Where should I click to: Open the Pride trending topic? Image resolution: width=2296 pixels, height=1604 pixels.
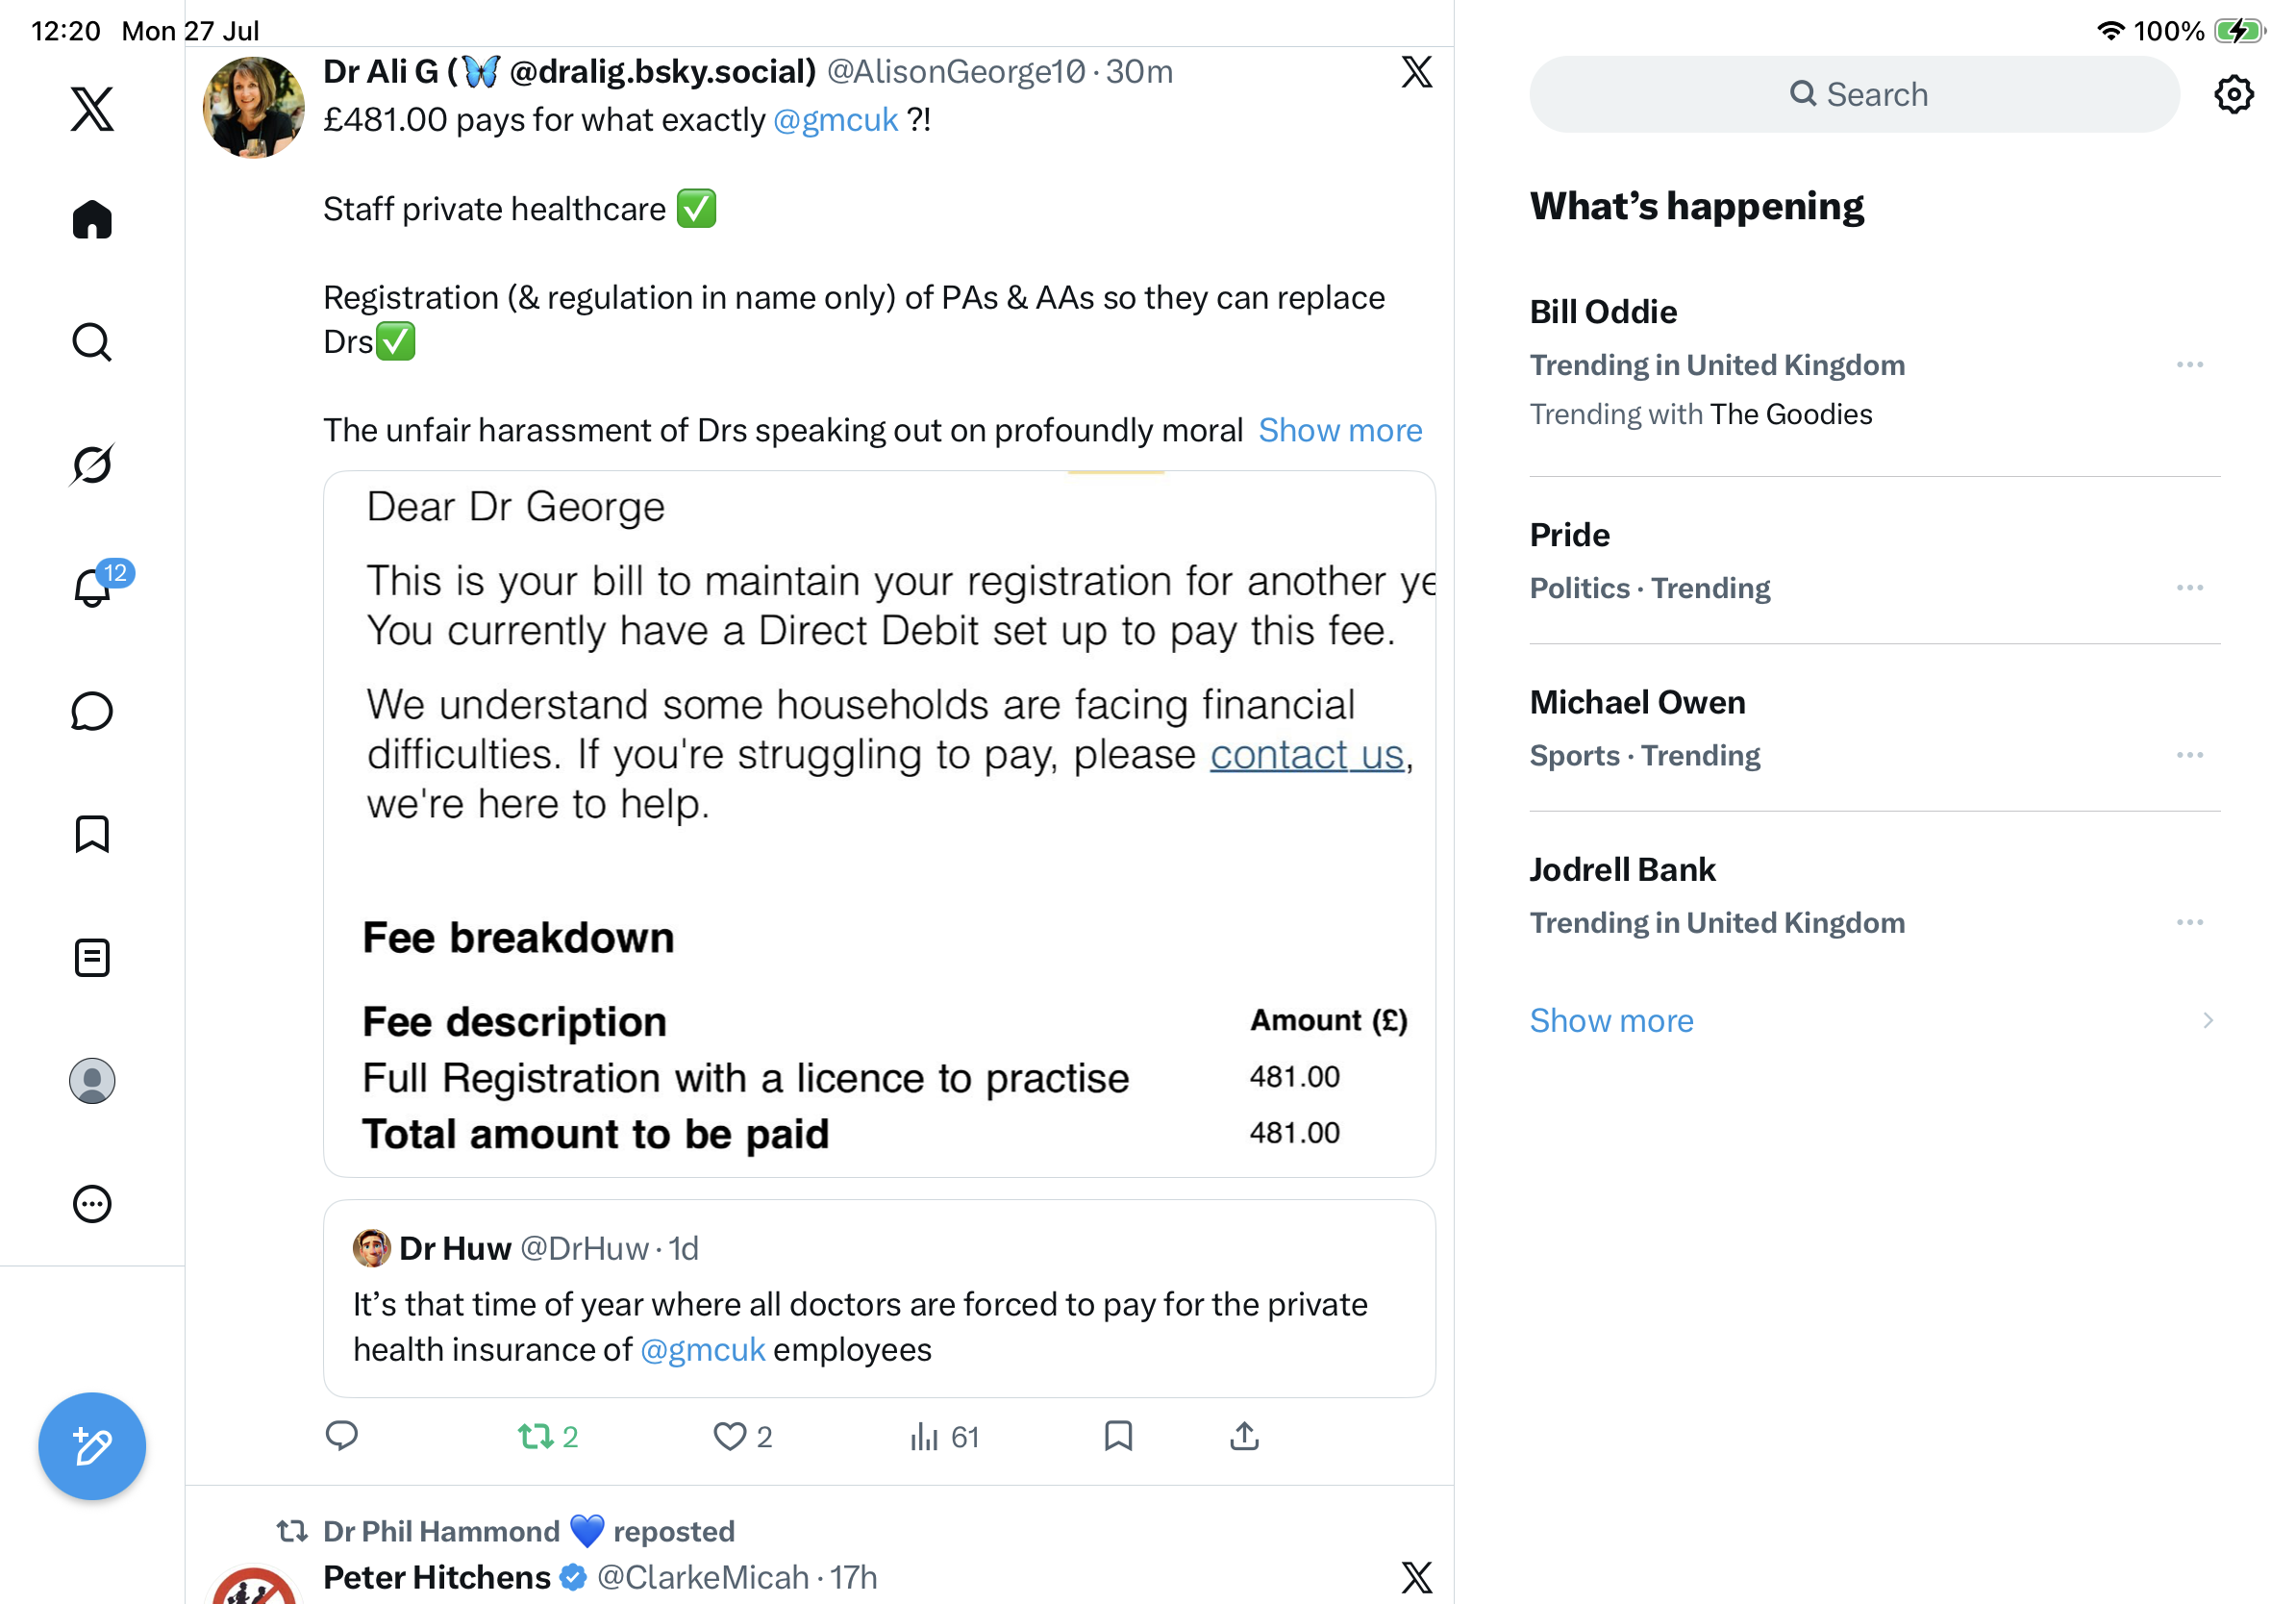pyautogui.click(x=1873, y=560)
